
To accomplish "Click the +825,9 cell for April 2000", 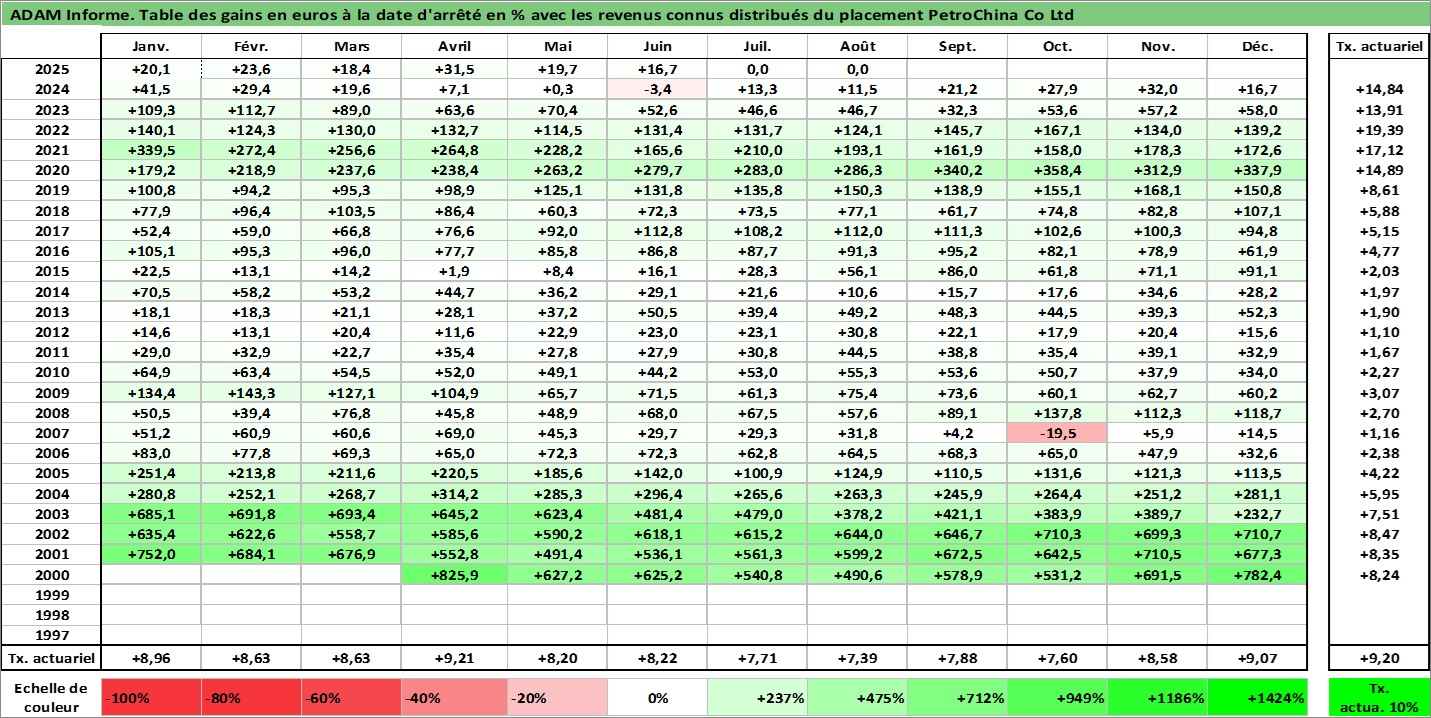I will [x=454, y=575].
